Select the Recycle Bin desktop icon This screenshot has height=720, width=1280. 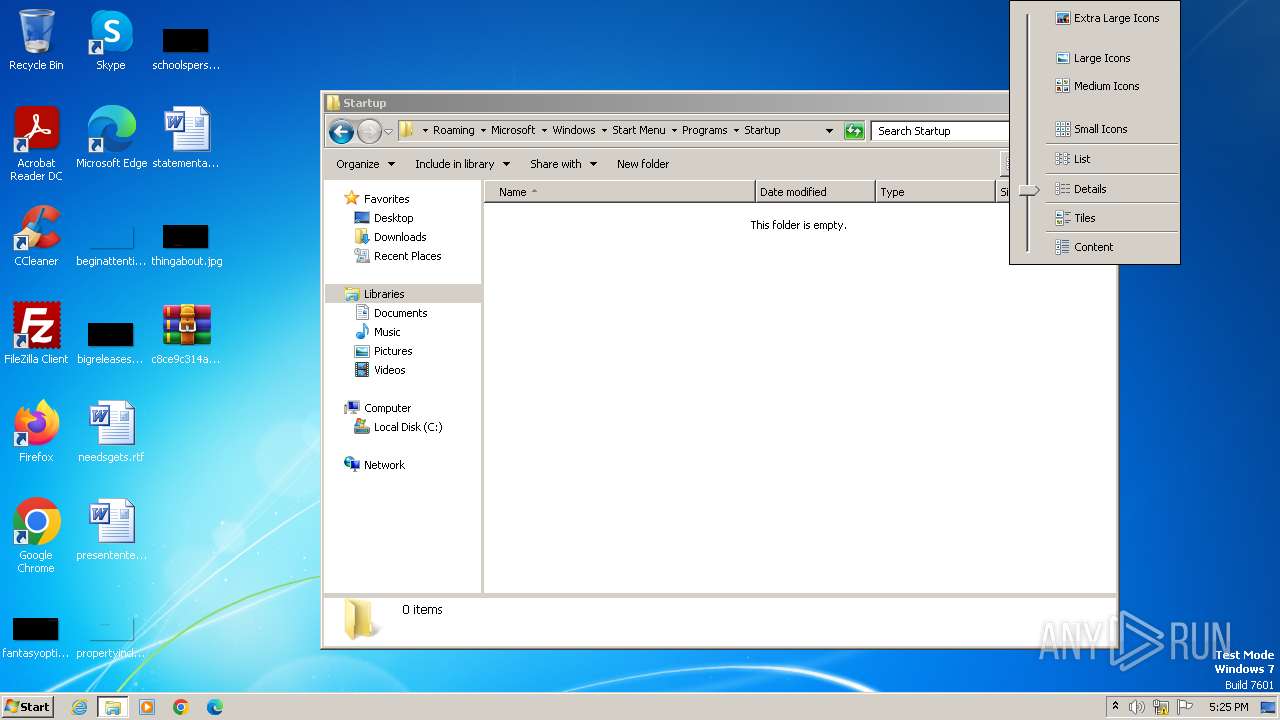36,40
